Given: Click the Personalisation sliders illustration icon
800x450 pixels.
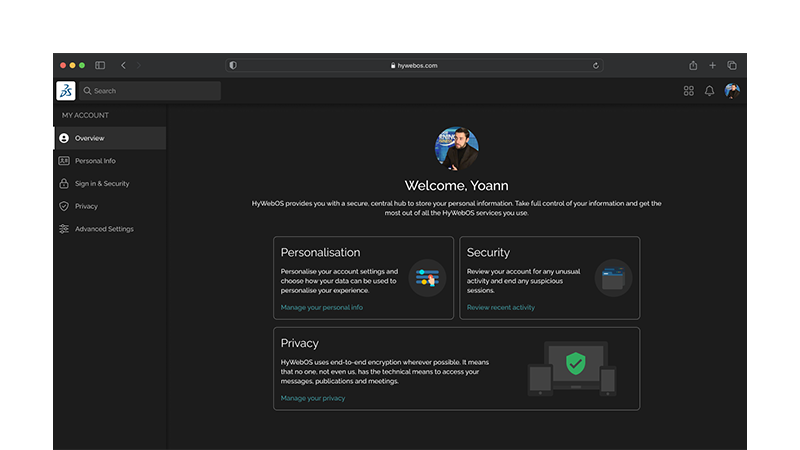Looking at the screenshot, I should click(x=427, y=278).
